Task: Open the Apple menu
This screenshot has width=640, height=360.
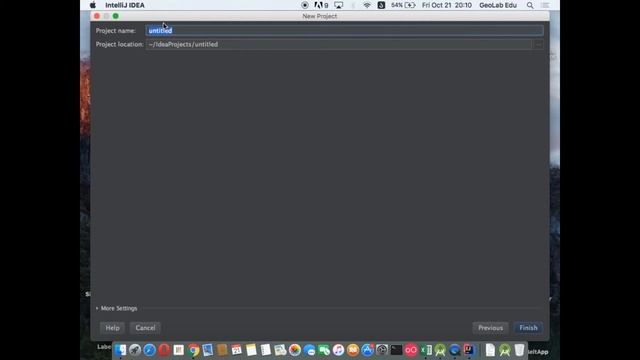Action: pos(93,5)
